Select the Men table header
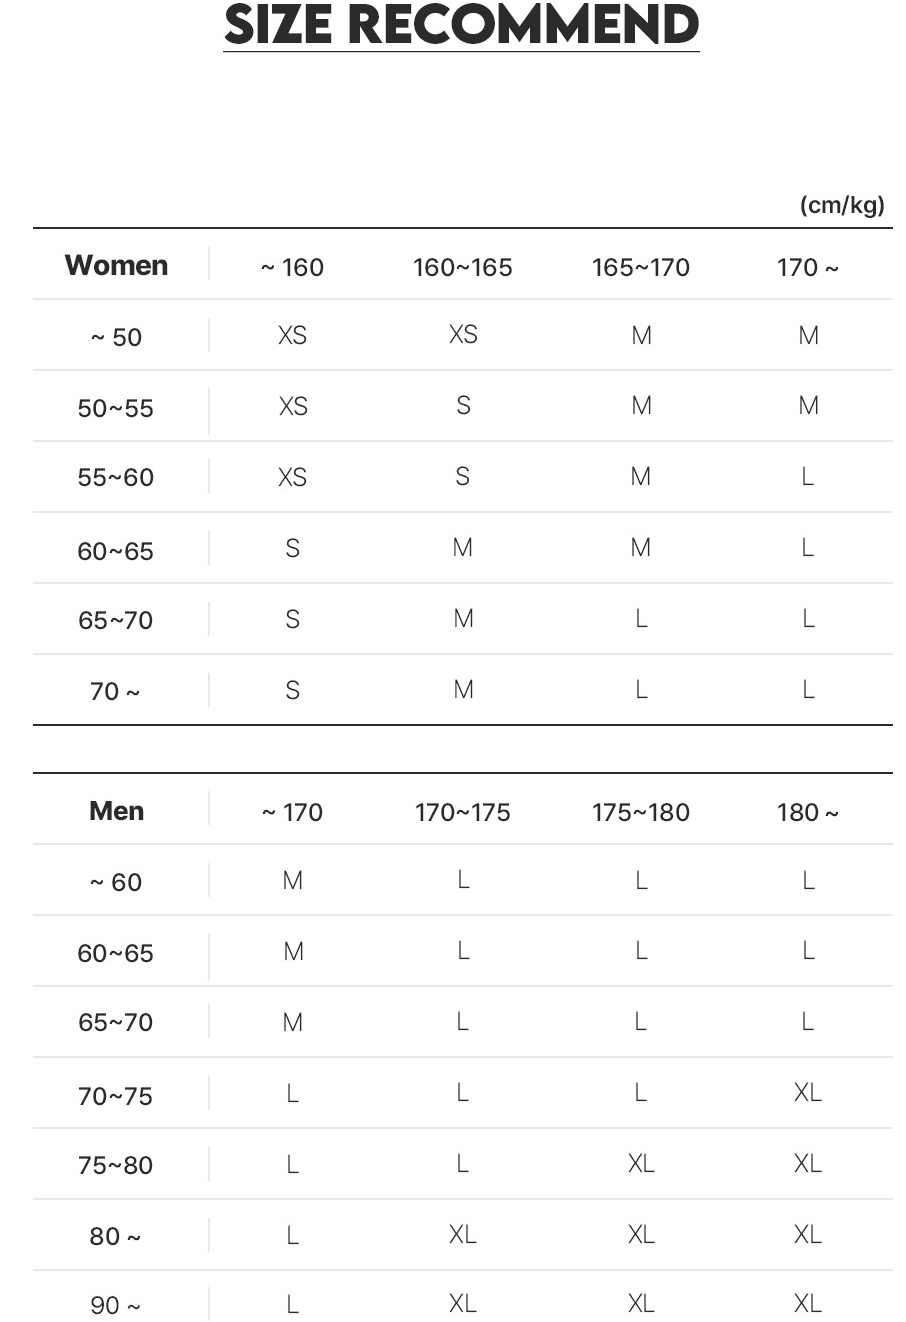 point(116,811)
